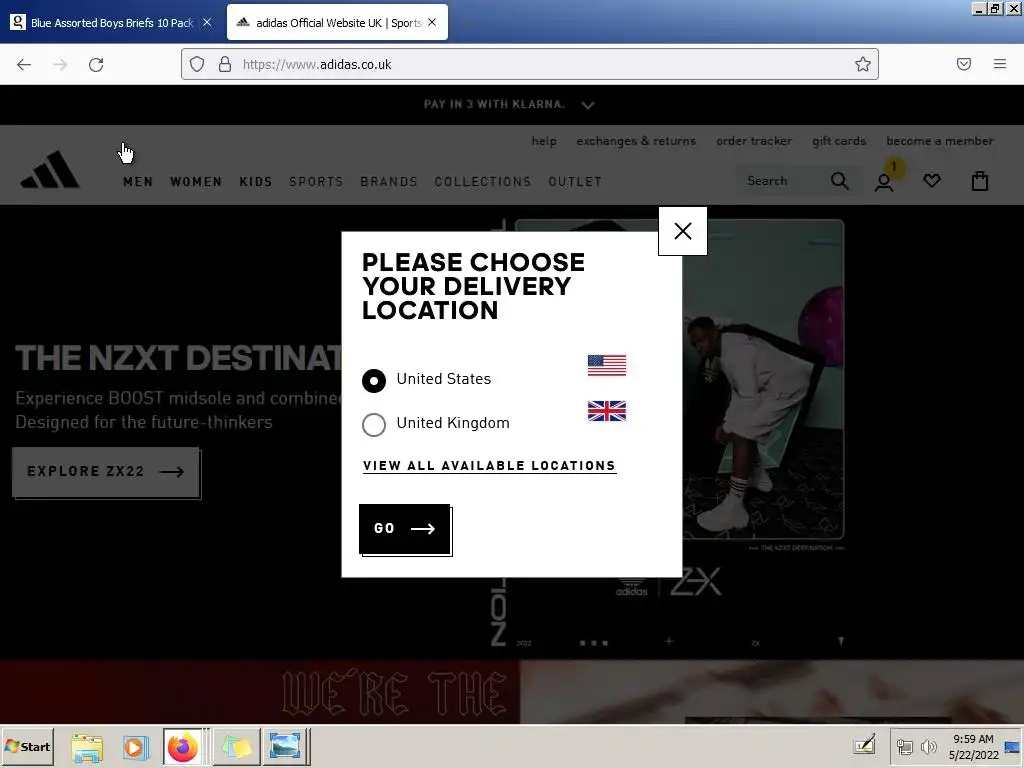This screenshot has width=1024, height=768.
Task: Click the United States flag icon
Action: (607, 366)
